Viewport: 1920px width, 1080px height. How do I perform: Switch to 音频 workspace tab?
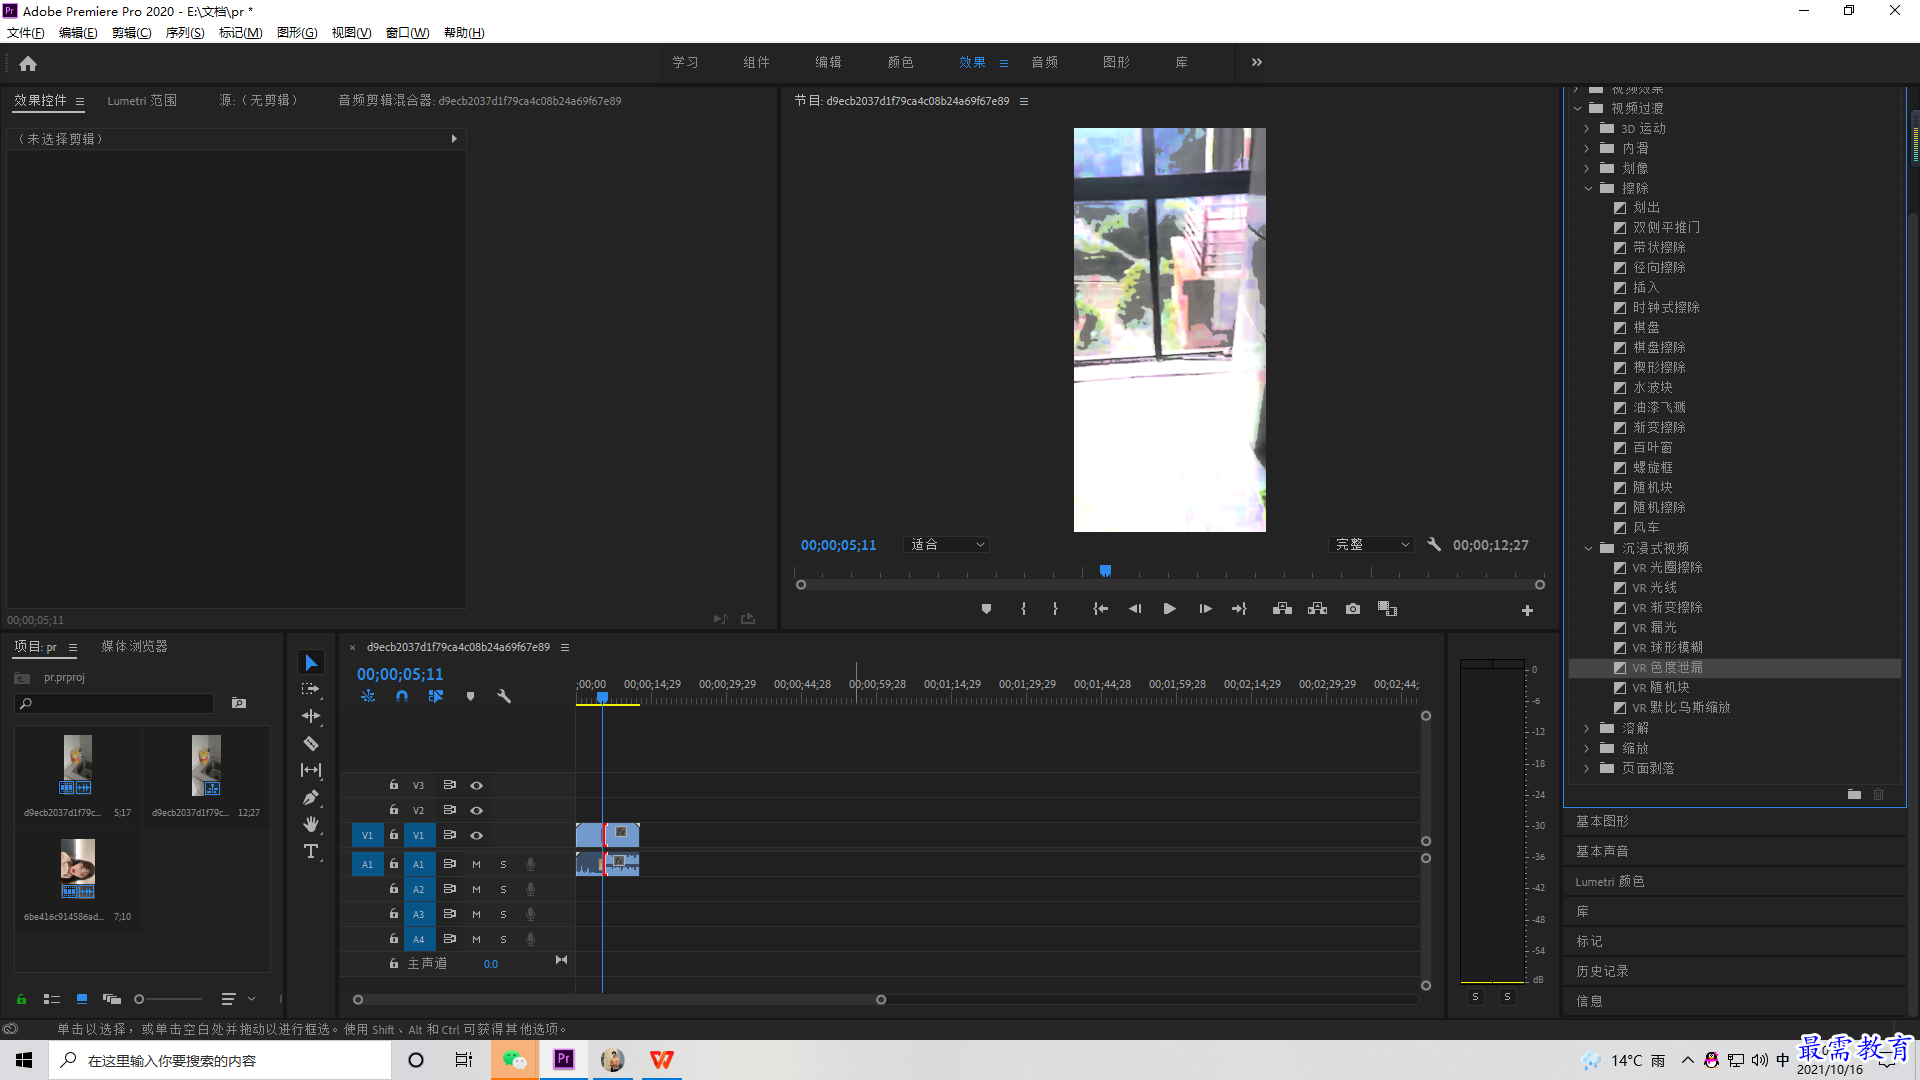[x=1044, y=63]
